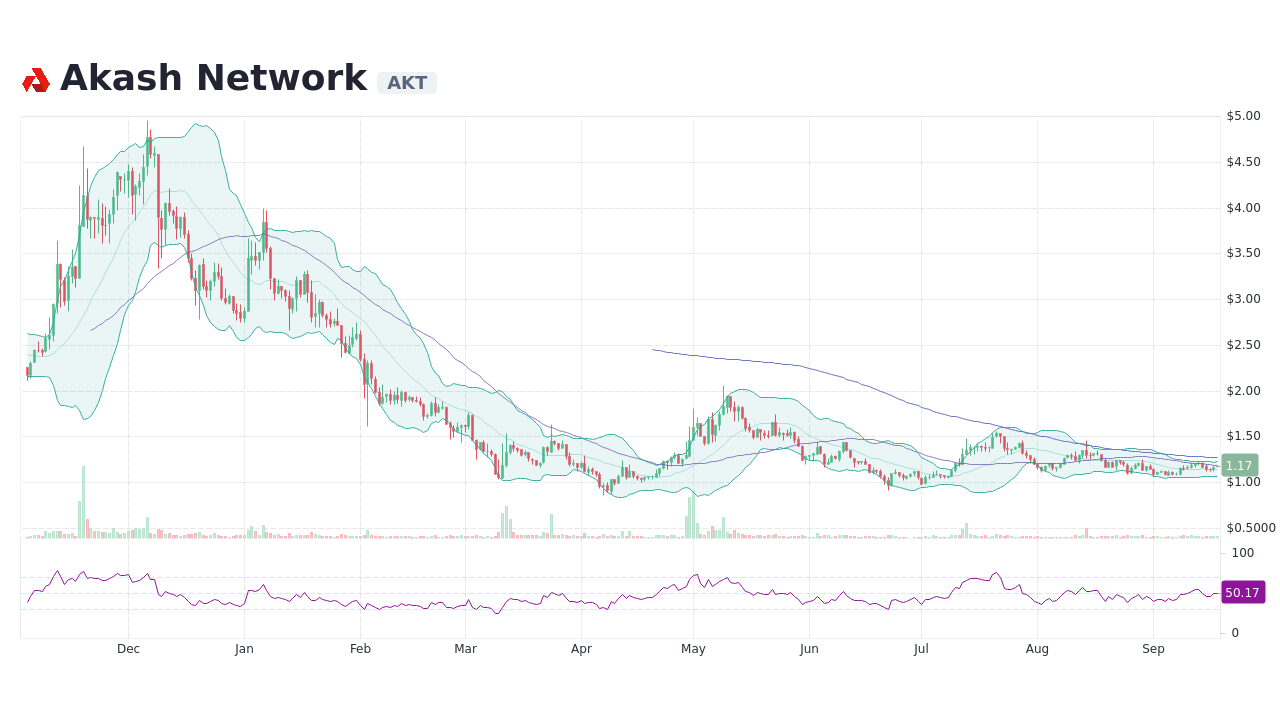
Task: Click the red Akash Network logo
Action: click(x=35, y=78)
